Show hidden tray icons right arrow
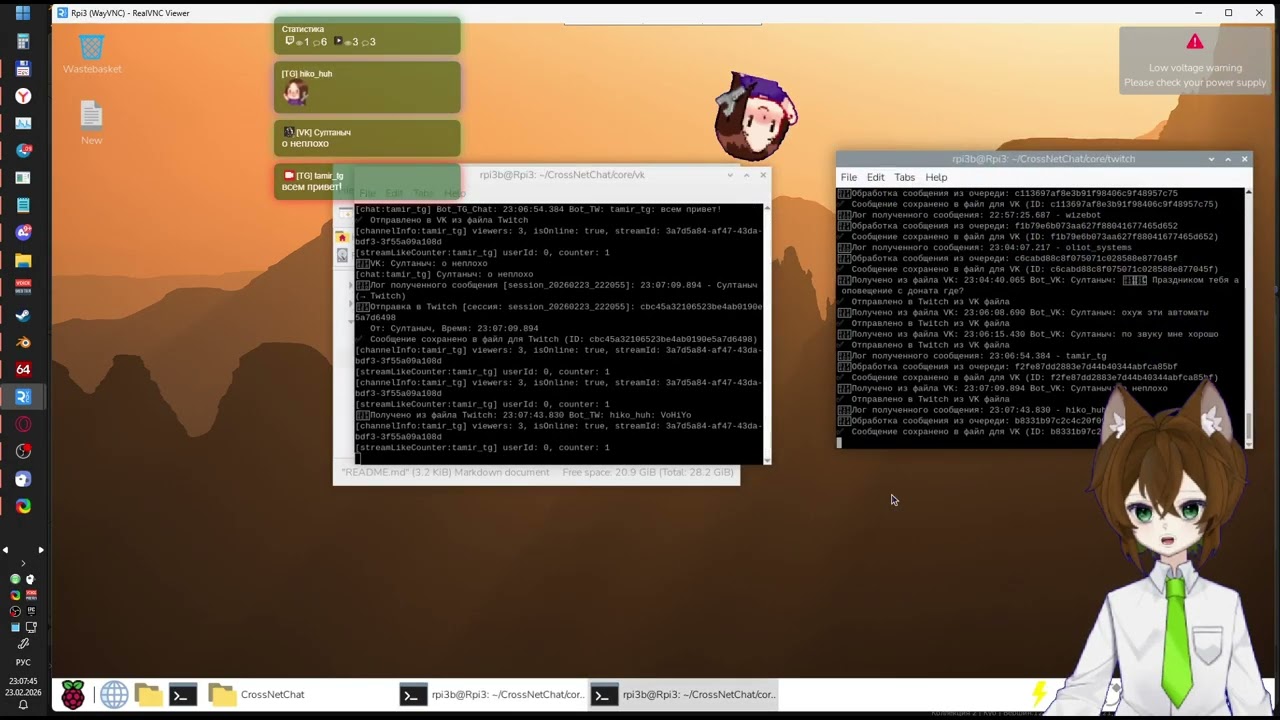The image size is (1280, 720). [x=40, y=550]
